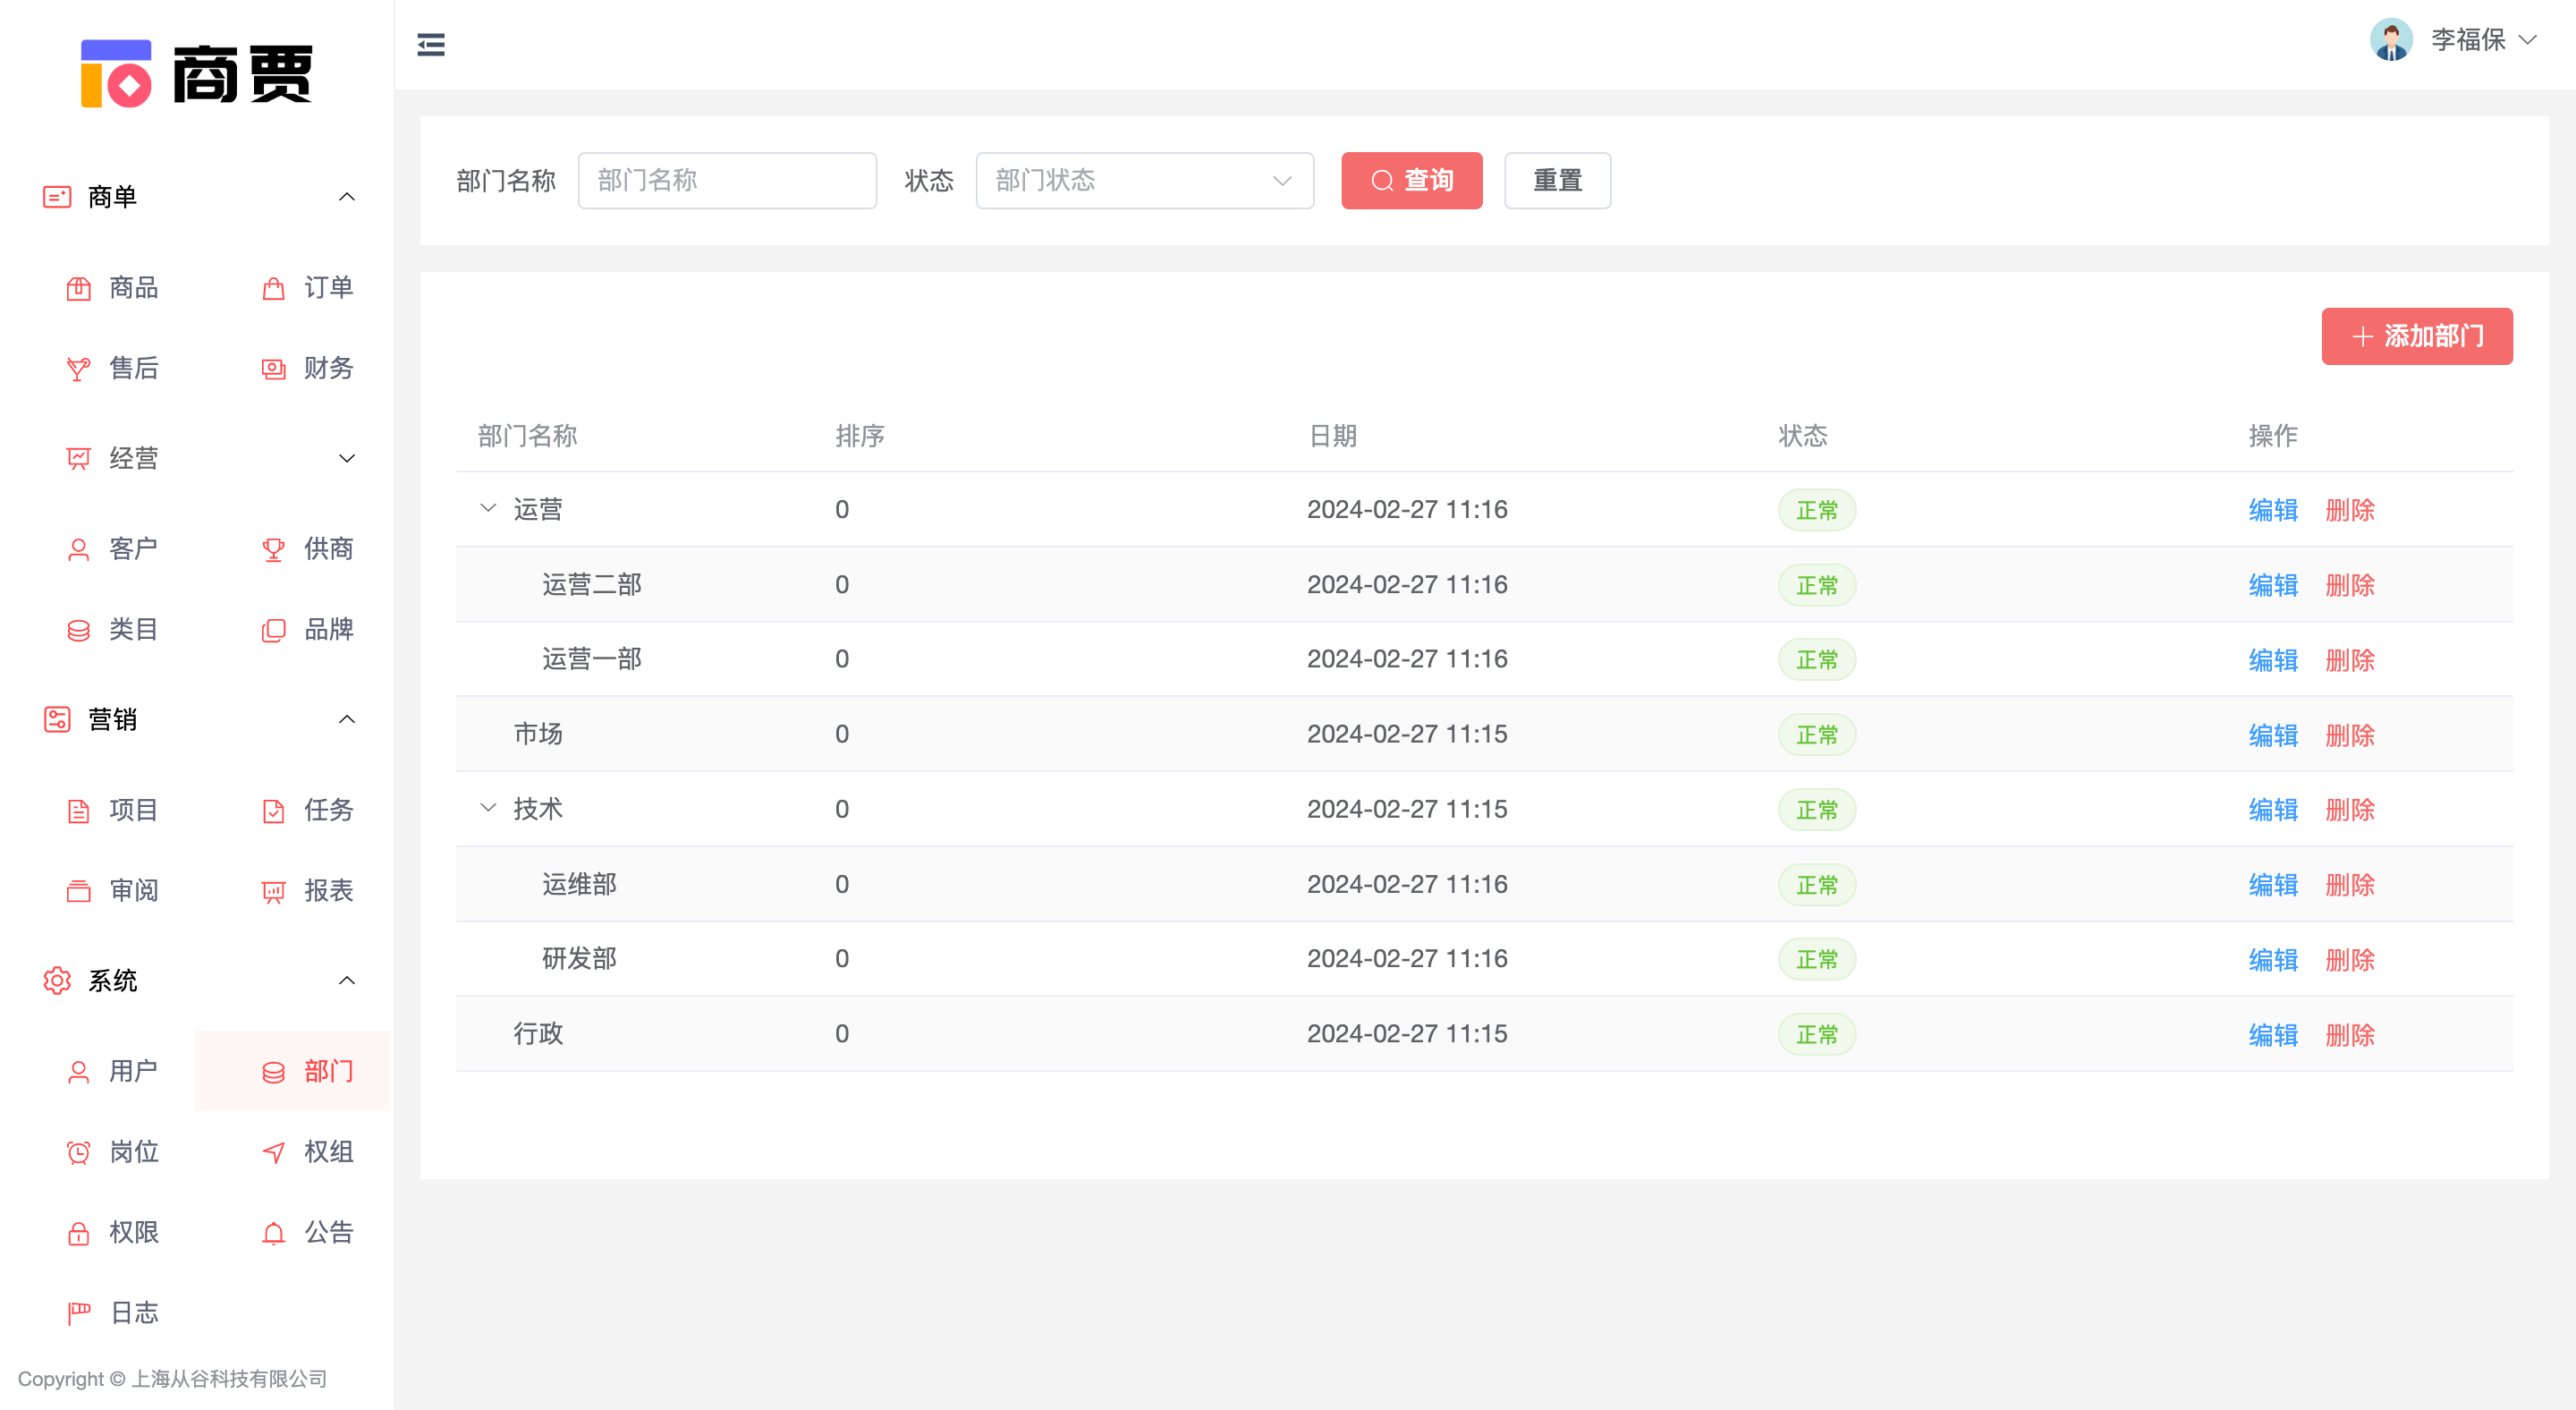Image resolution: width=2576 pixels, height=1410 pixels.
Task: Click the 添加部门 button
Action: 2416,336
